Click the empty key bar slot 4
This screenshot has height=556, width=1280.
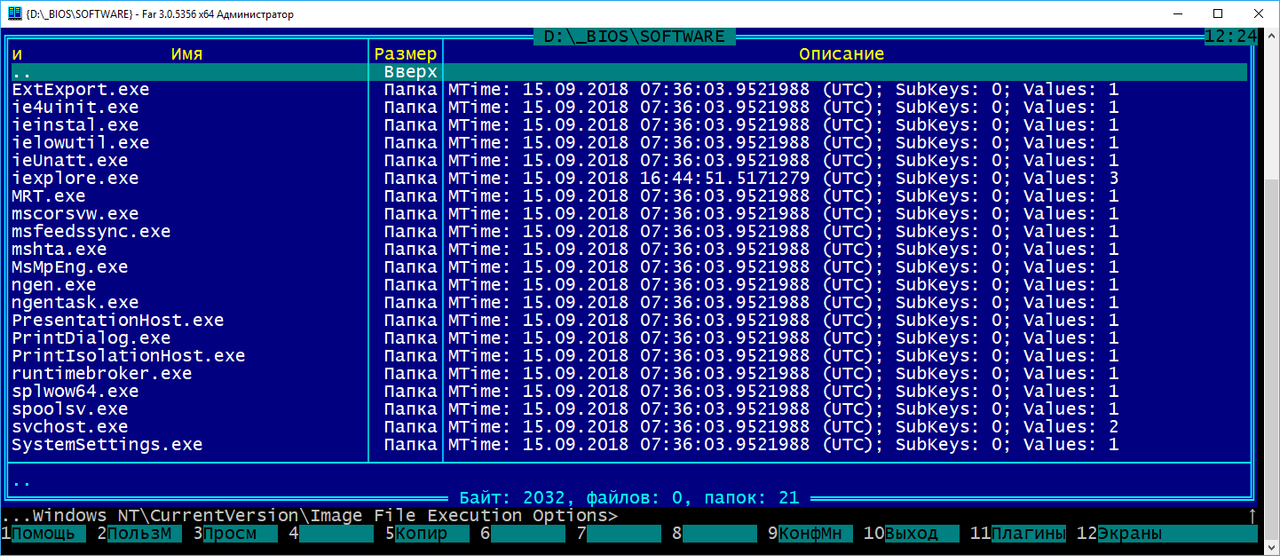tap(331, 534)
